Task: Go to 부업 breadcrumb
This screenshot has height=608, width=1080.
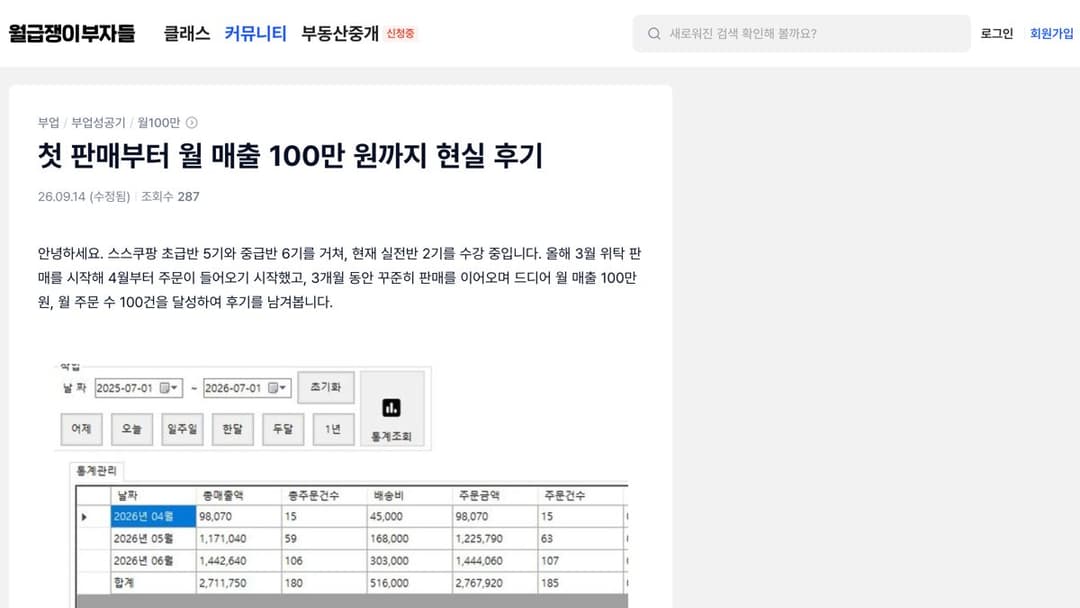Action: [x=48, y=123]
